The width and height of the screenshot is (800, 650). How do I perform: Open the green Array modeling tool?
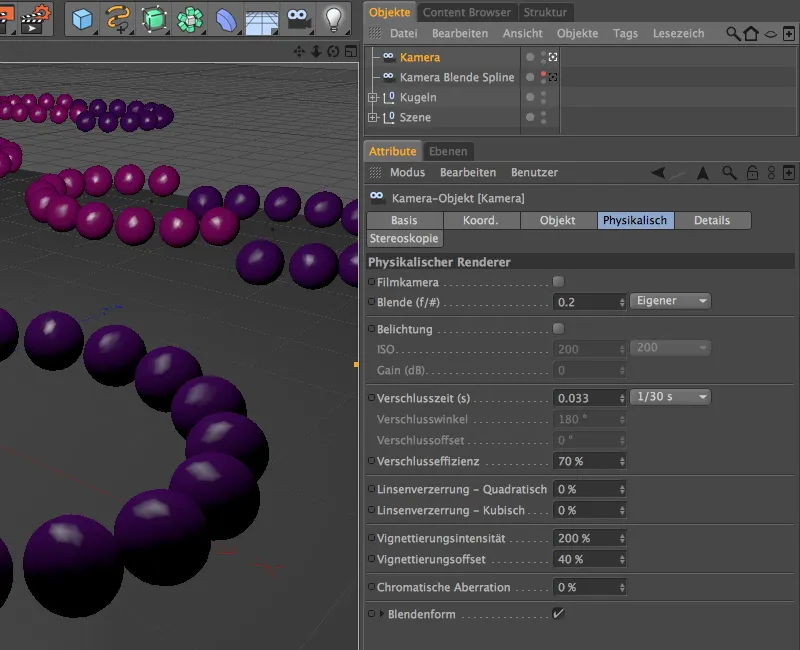(x=190, y=19)
